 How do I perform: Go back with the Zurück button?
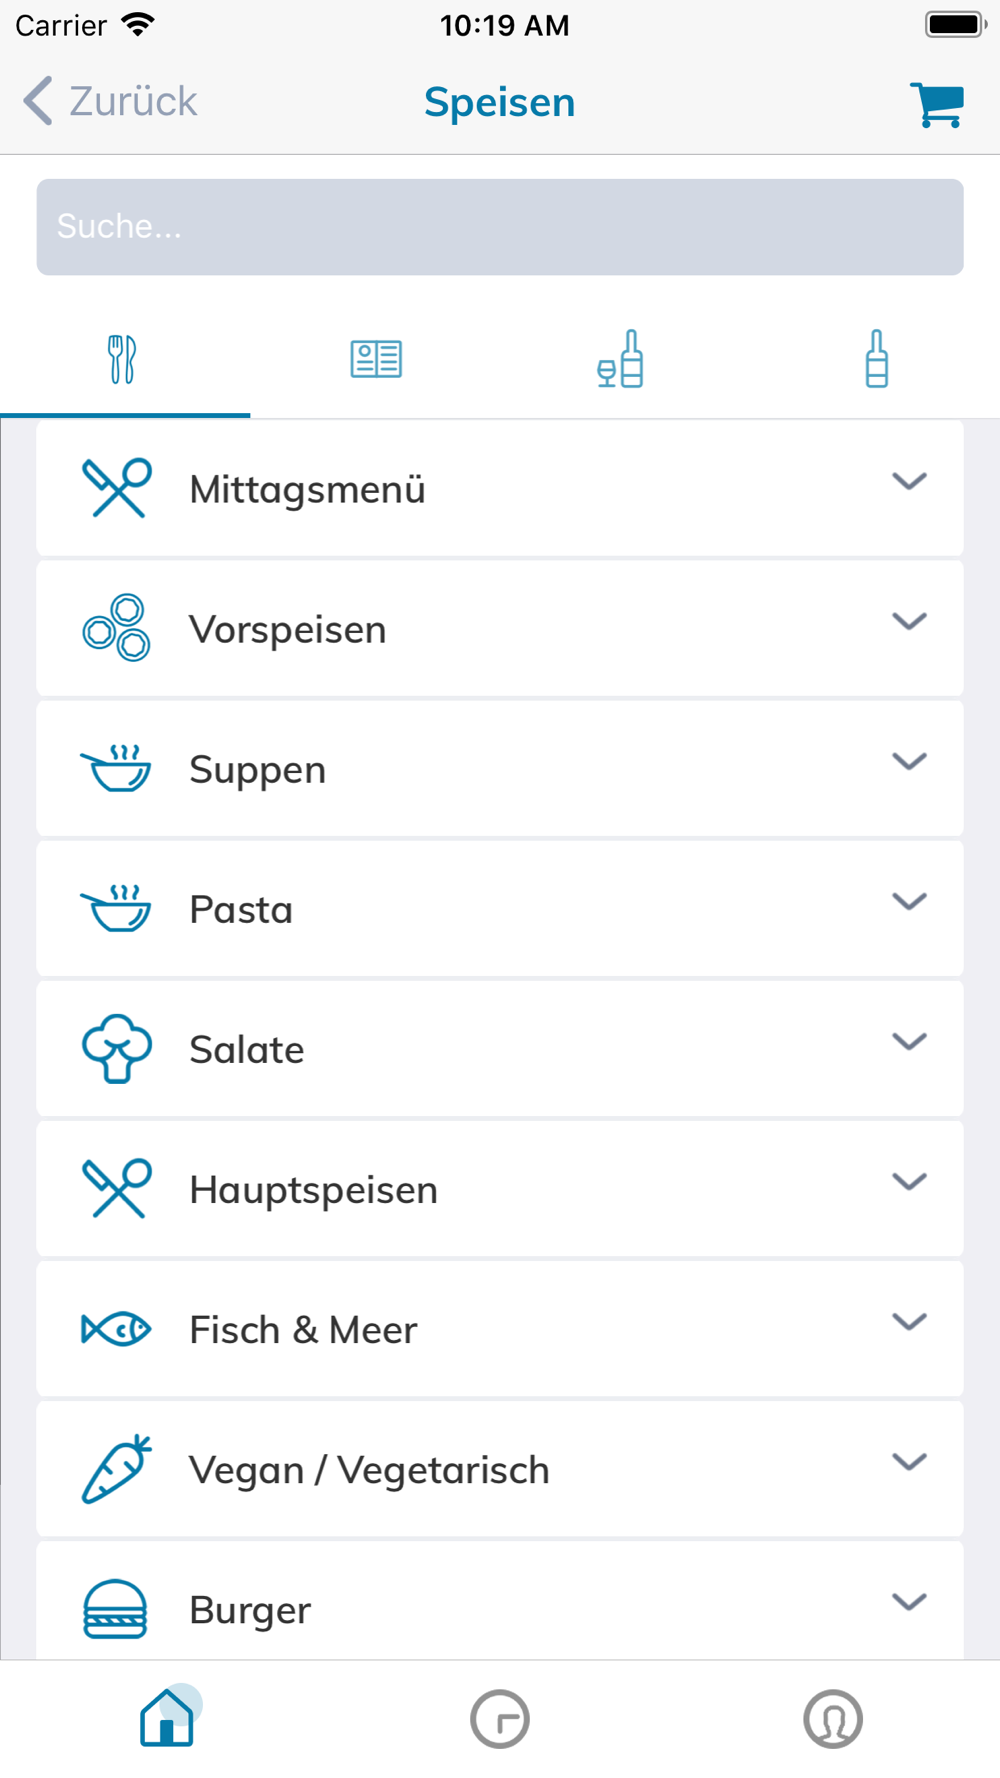click(x=111, y=101)
